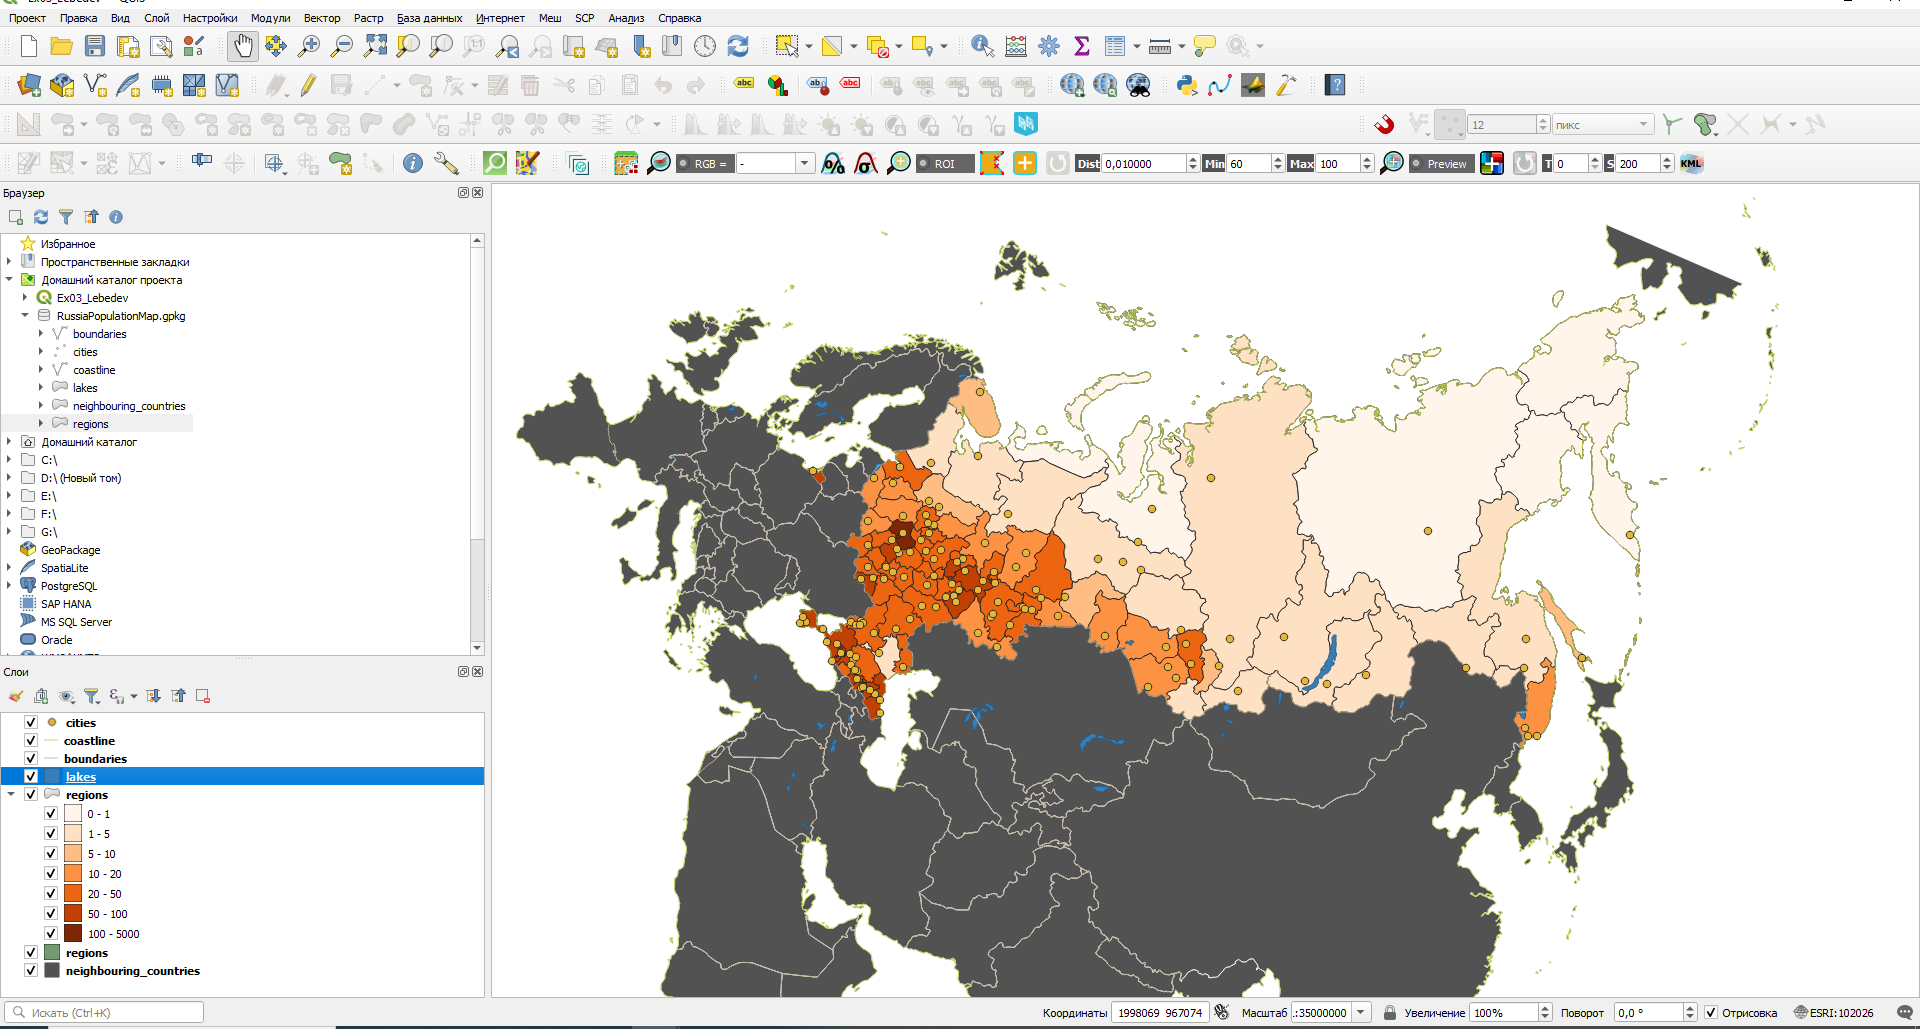Disable the Отрисовка render checkbox
This screenshot has height=1029, width=1920.
[x=1711, y=1013]
